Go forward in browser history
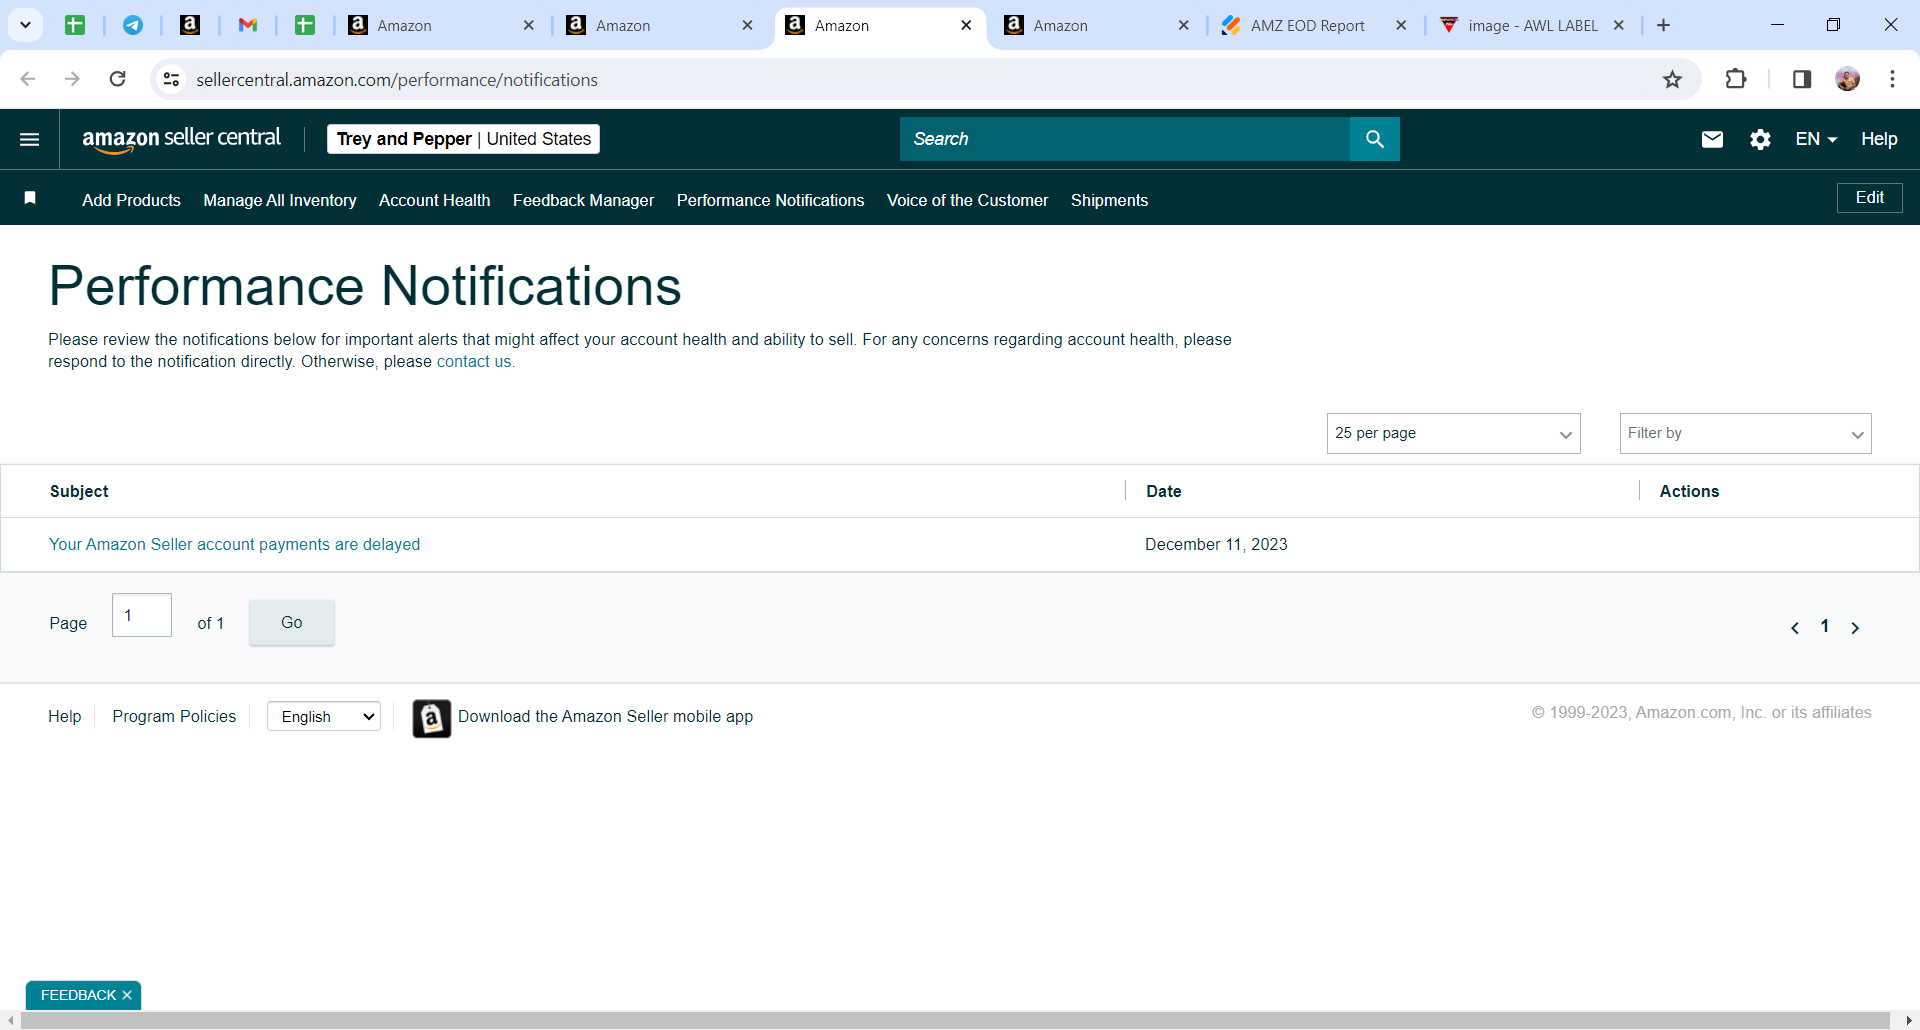Viewport: 1920px width, 1030px height. tap(72, 79)
